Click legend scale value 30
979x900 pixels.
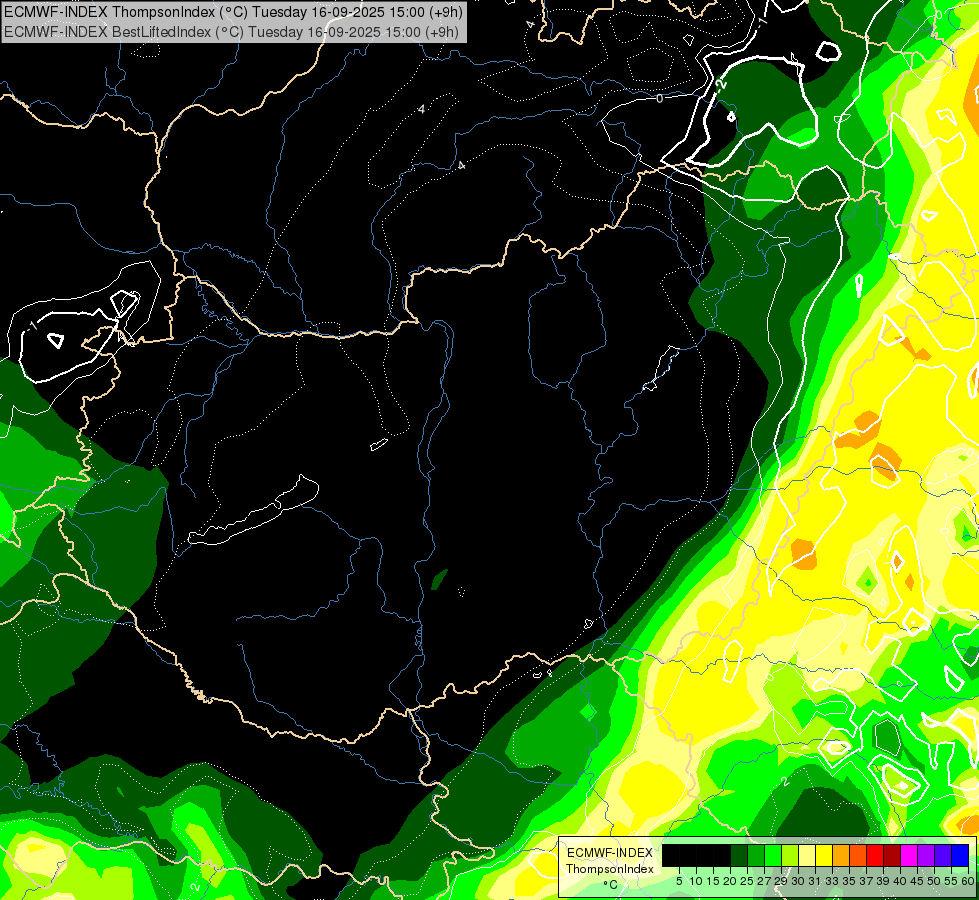pos(798,881)
